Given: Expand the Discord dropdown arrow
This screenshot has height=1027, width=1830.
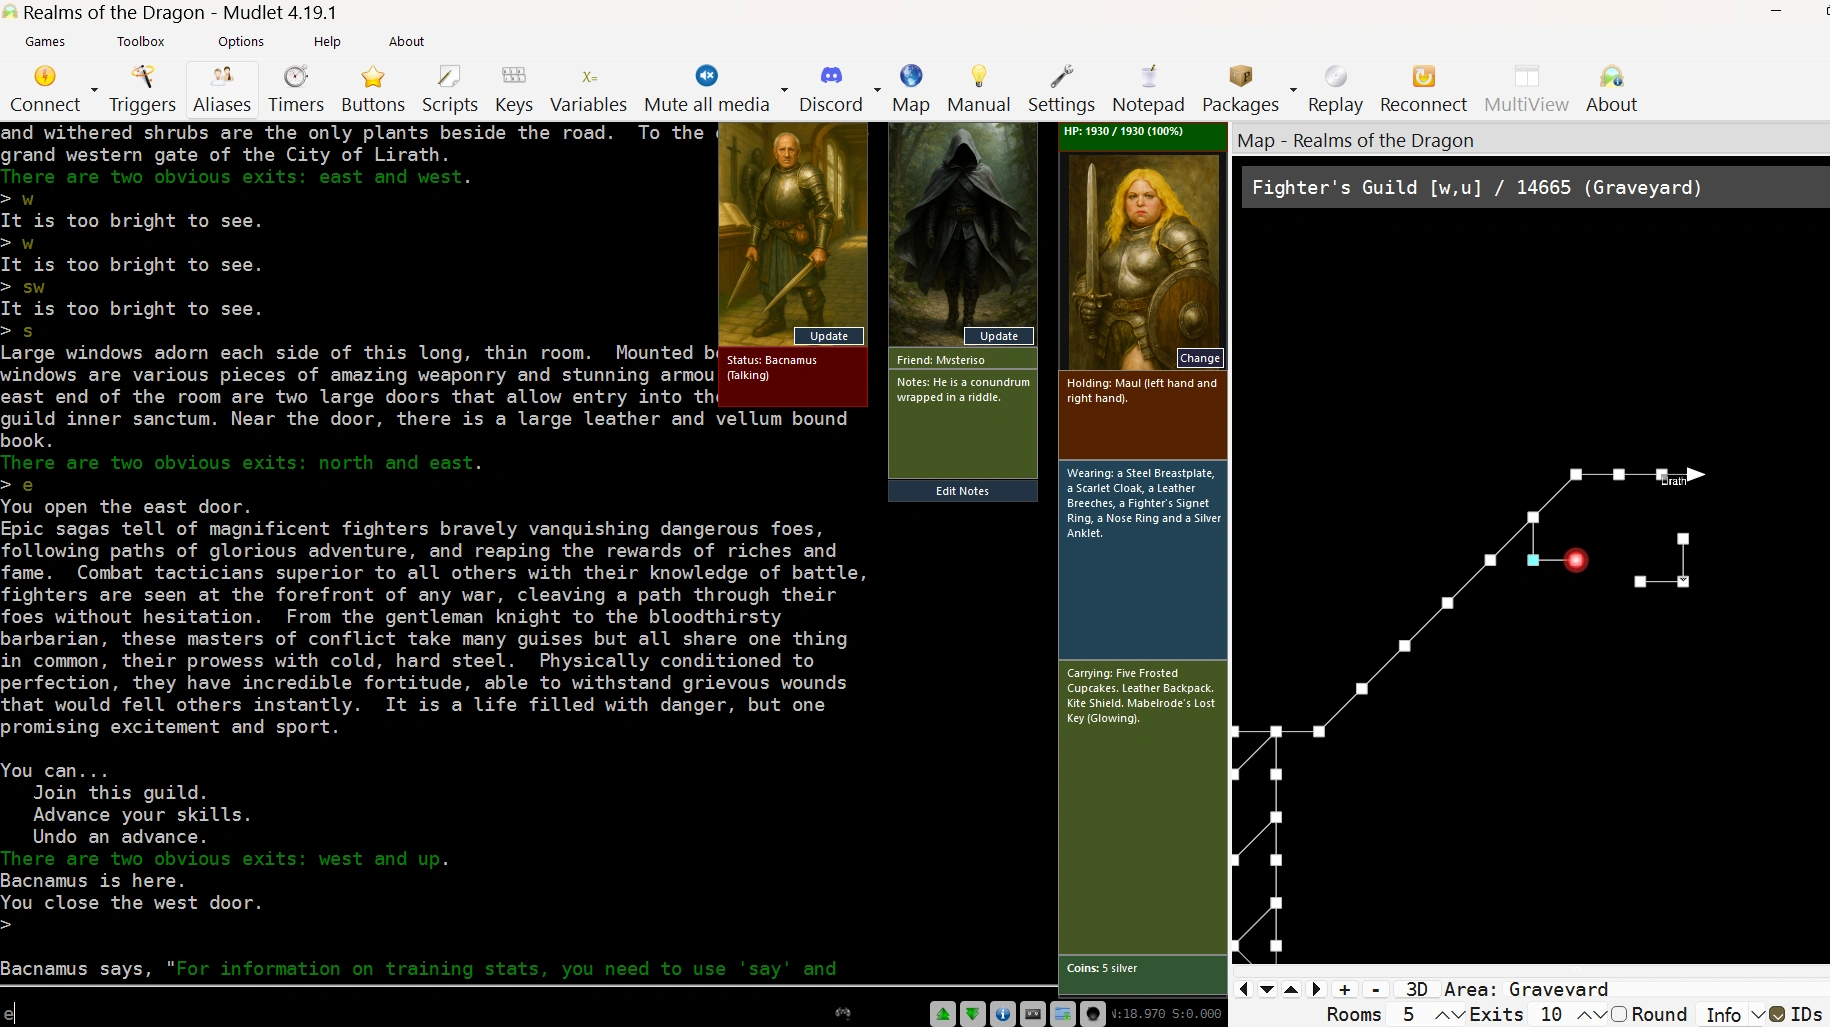Looking at the screenshot, I should (877, 90).
